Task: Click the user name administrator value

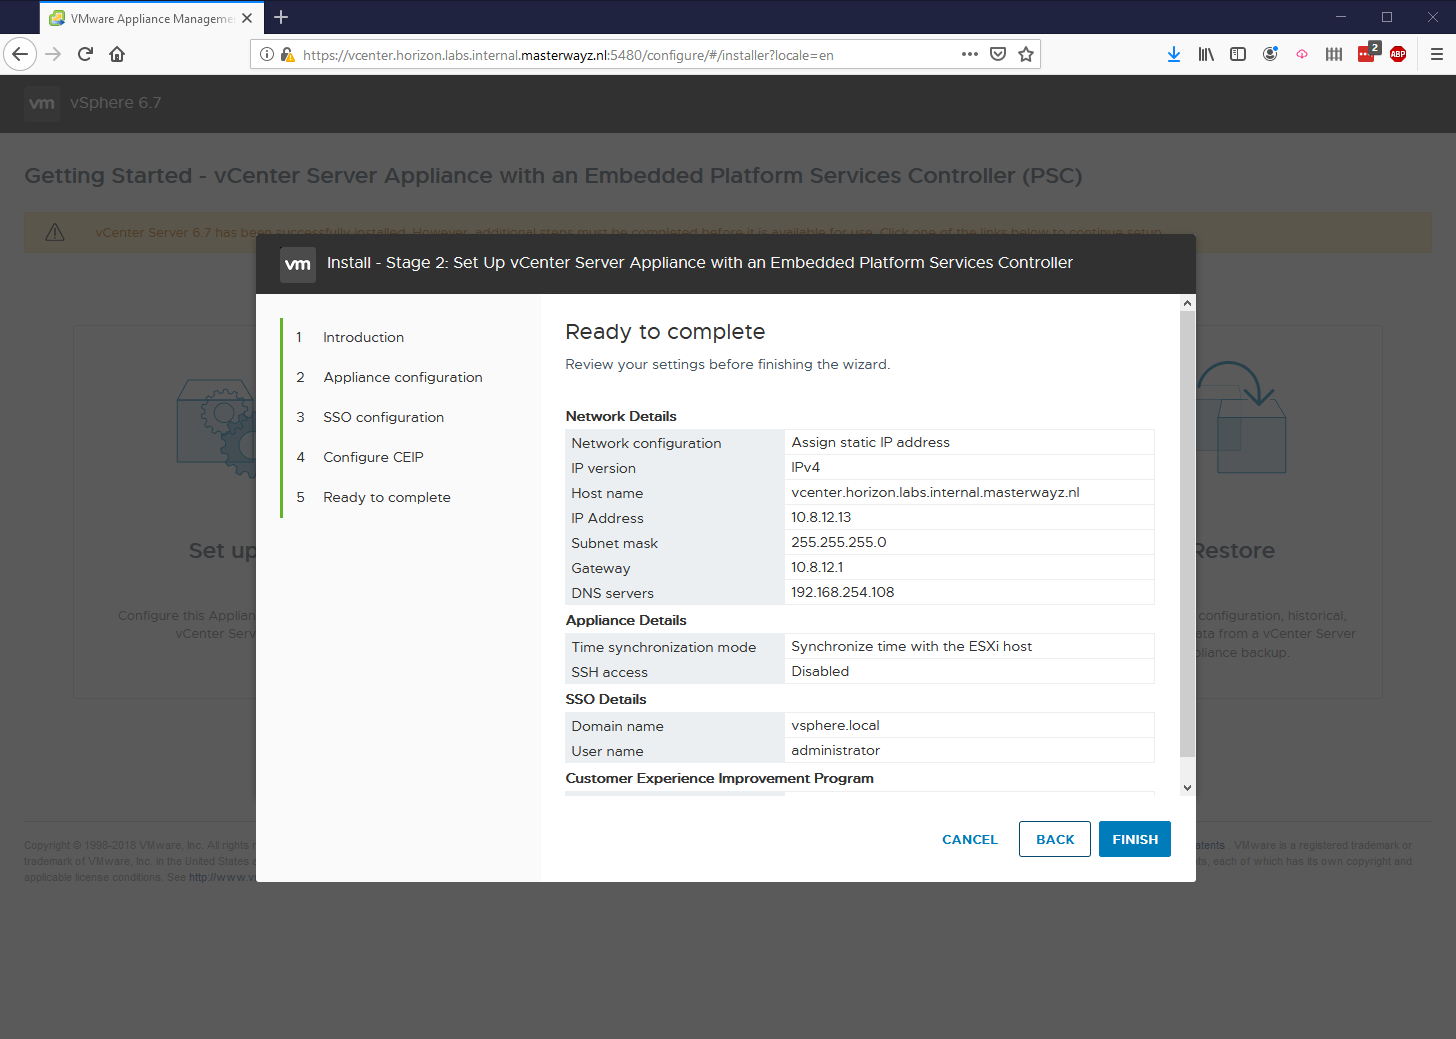Action: click(x=835, y=750)
